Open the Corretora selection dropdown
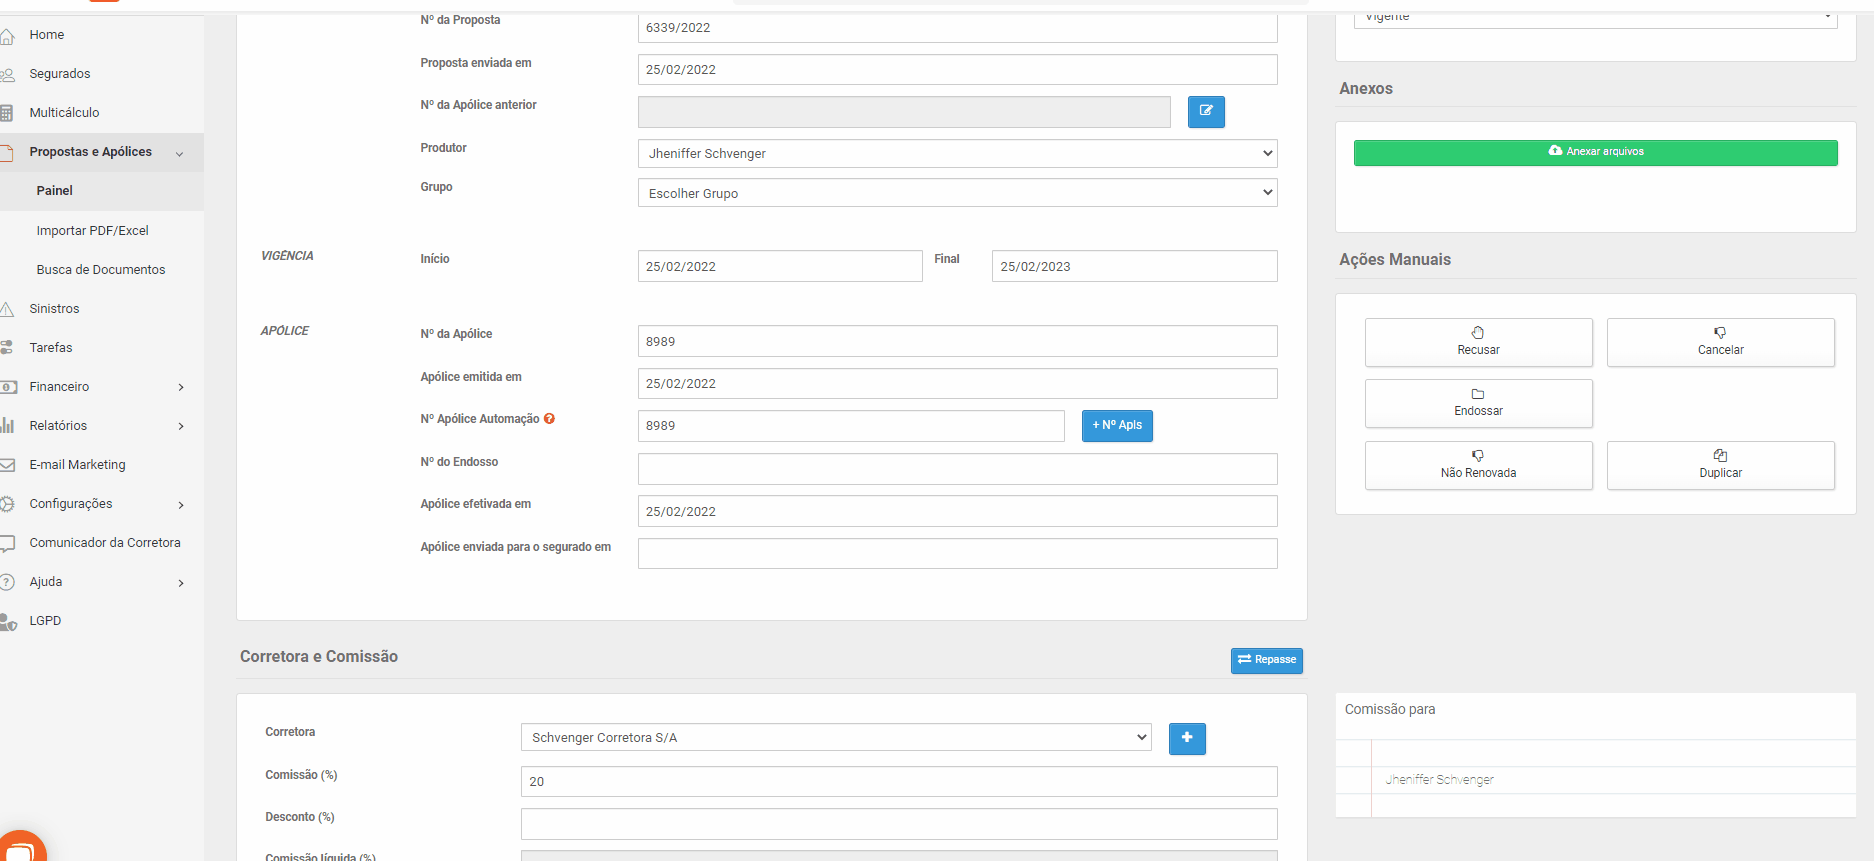 tap(836, 738)
